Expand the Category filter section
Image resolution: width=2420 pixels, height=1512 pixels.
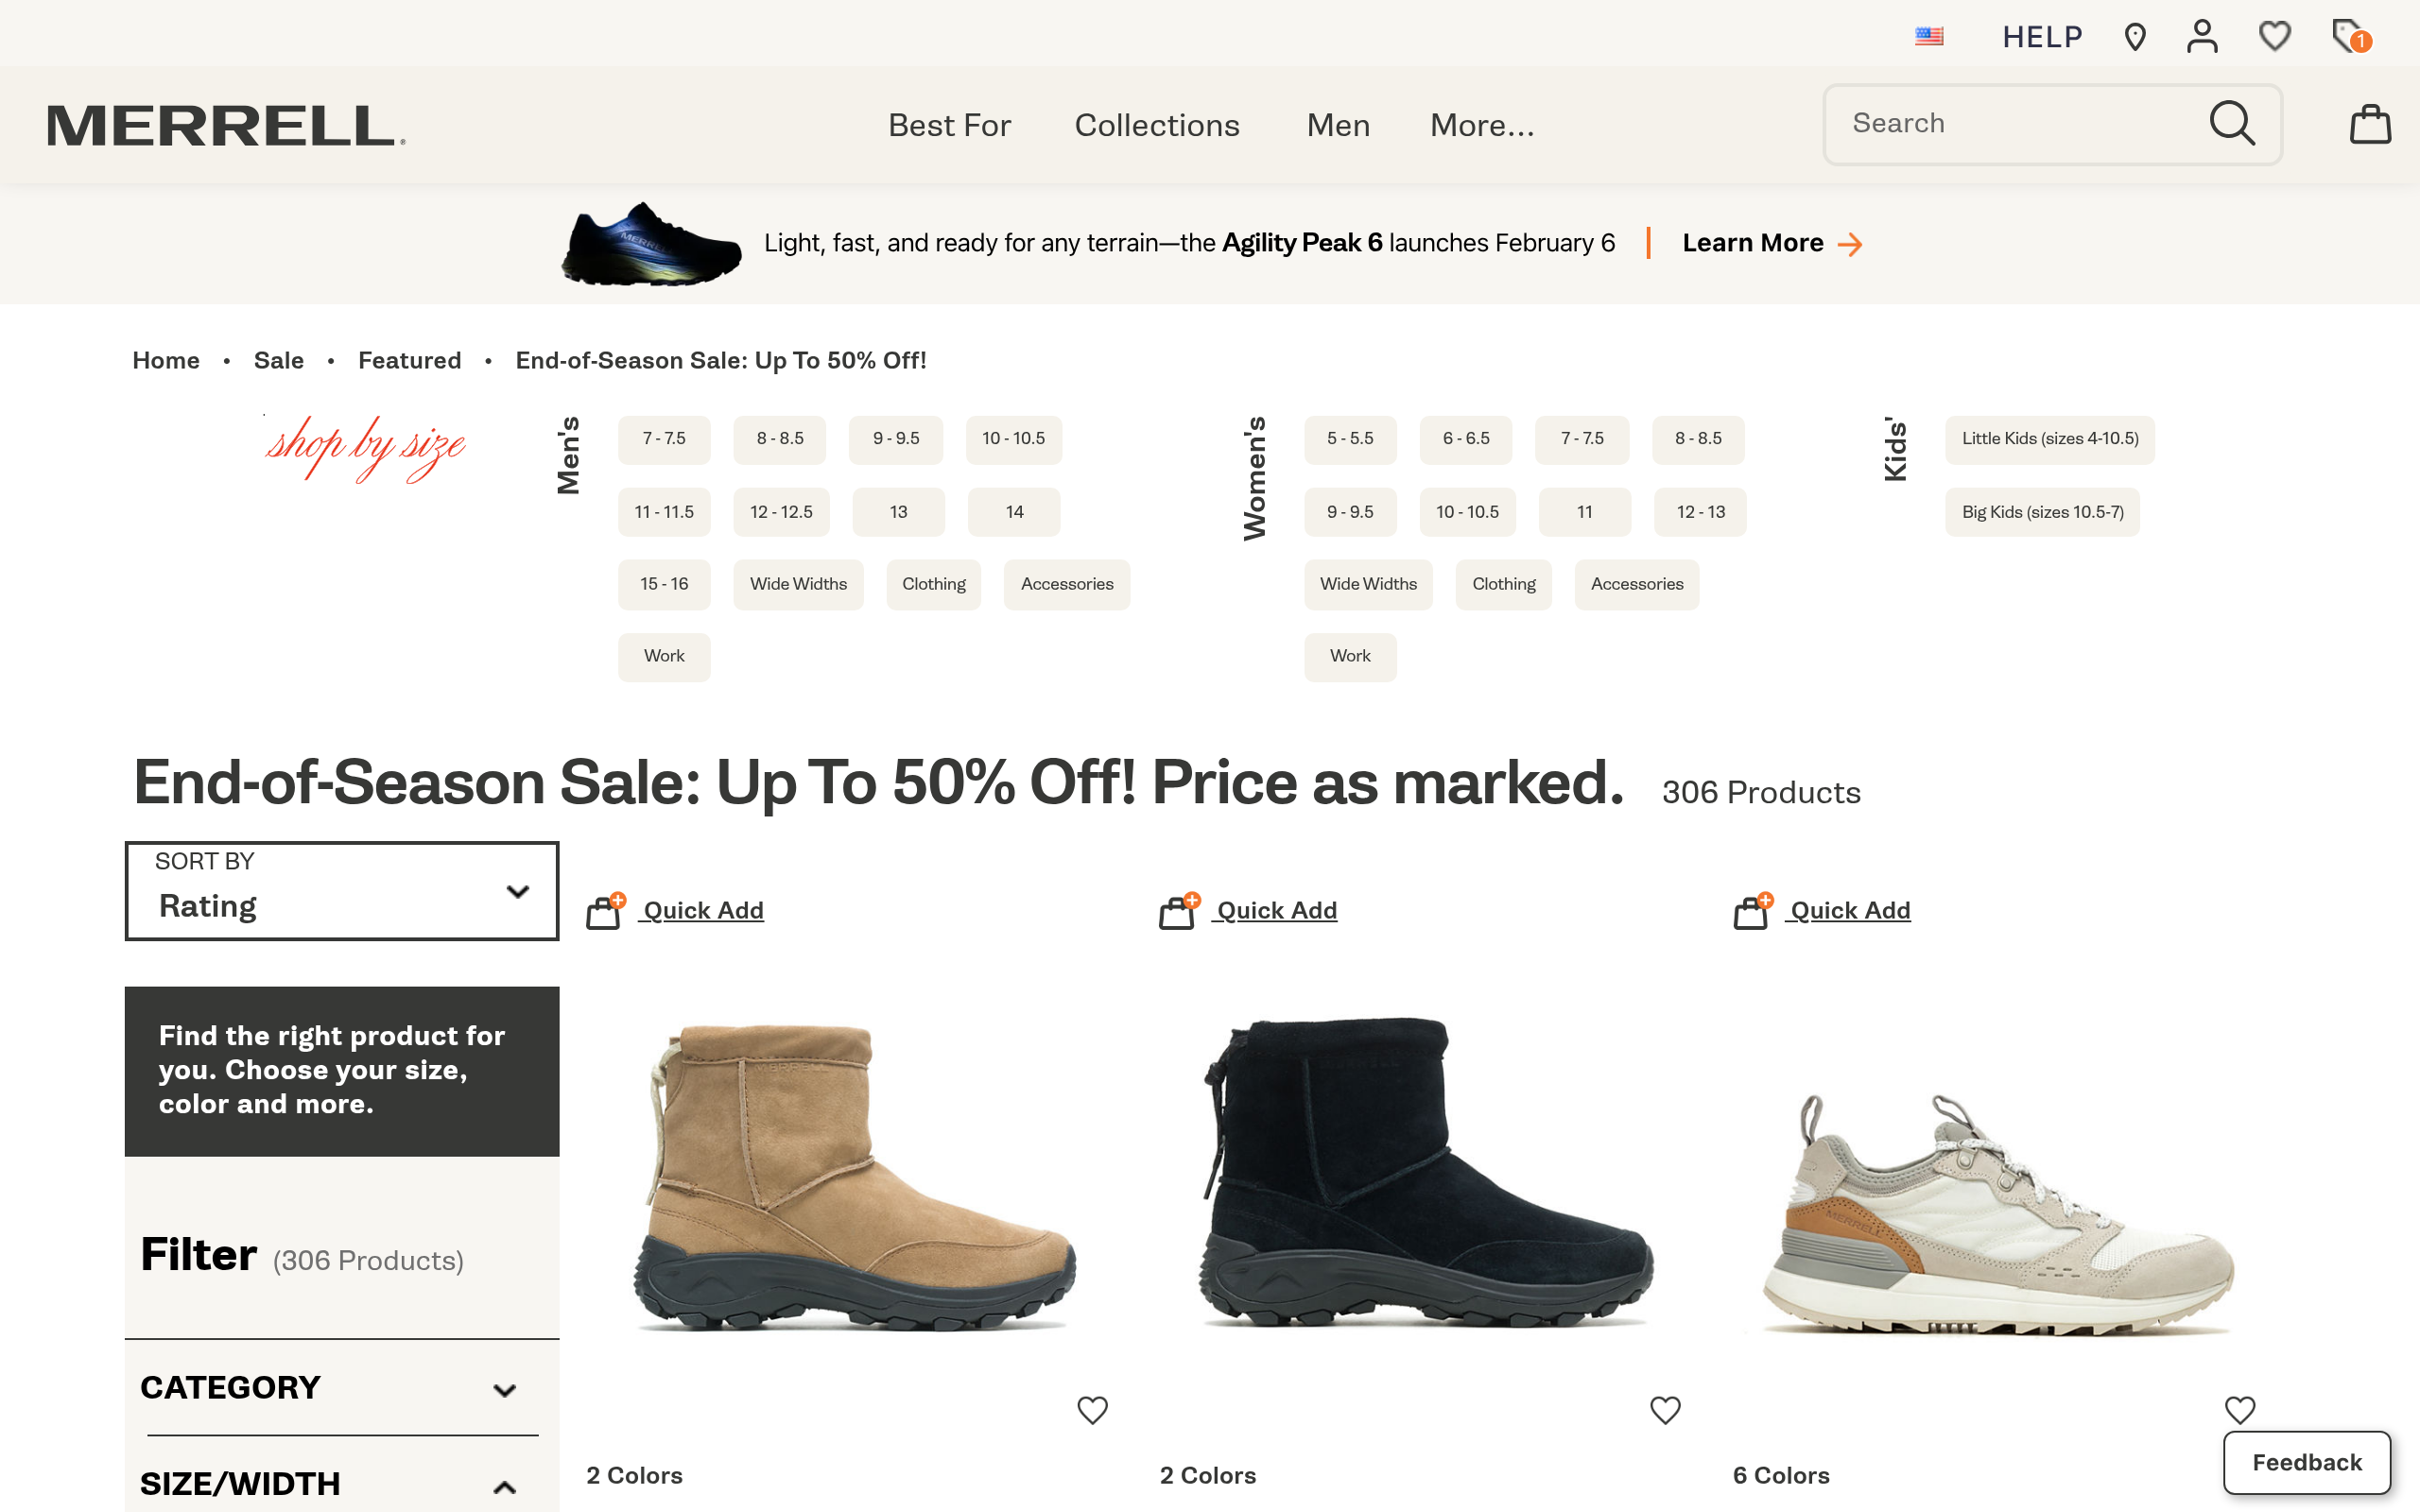330,1388
